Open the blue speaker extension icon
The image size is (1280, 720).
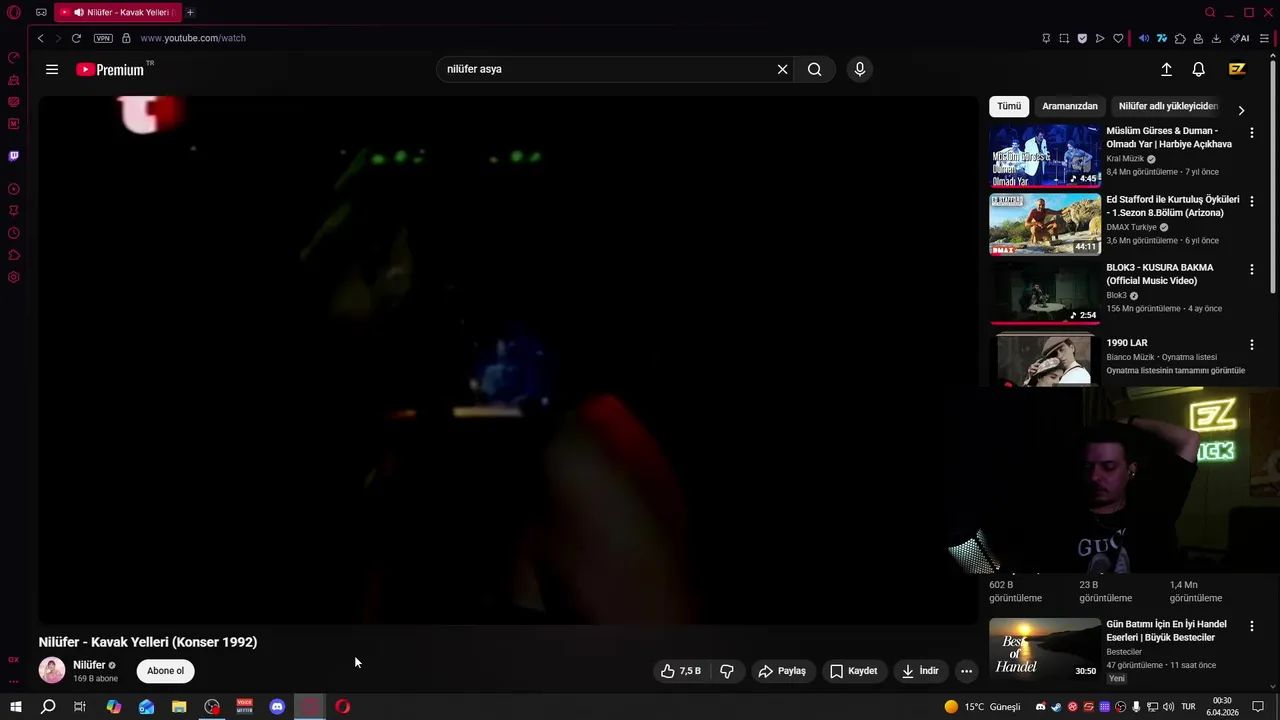[1144, 38]
